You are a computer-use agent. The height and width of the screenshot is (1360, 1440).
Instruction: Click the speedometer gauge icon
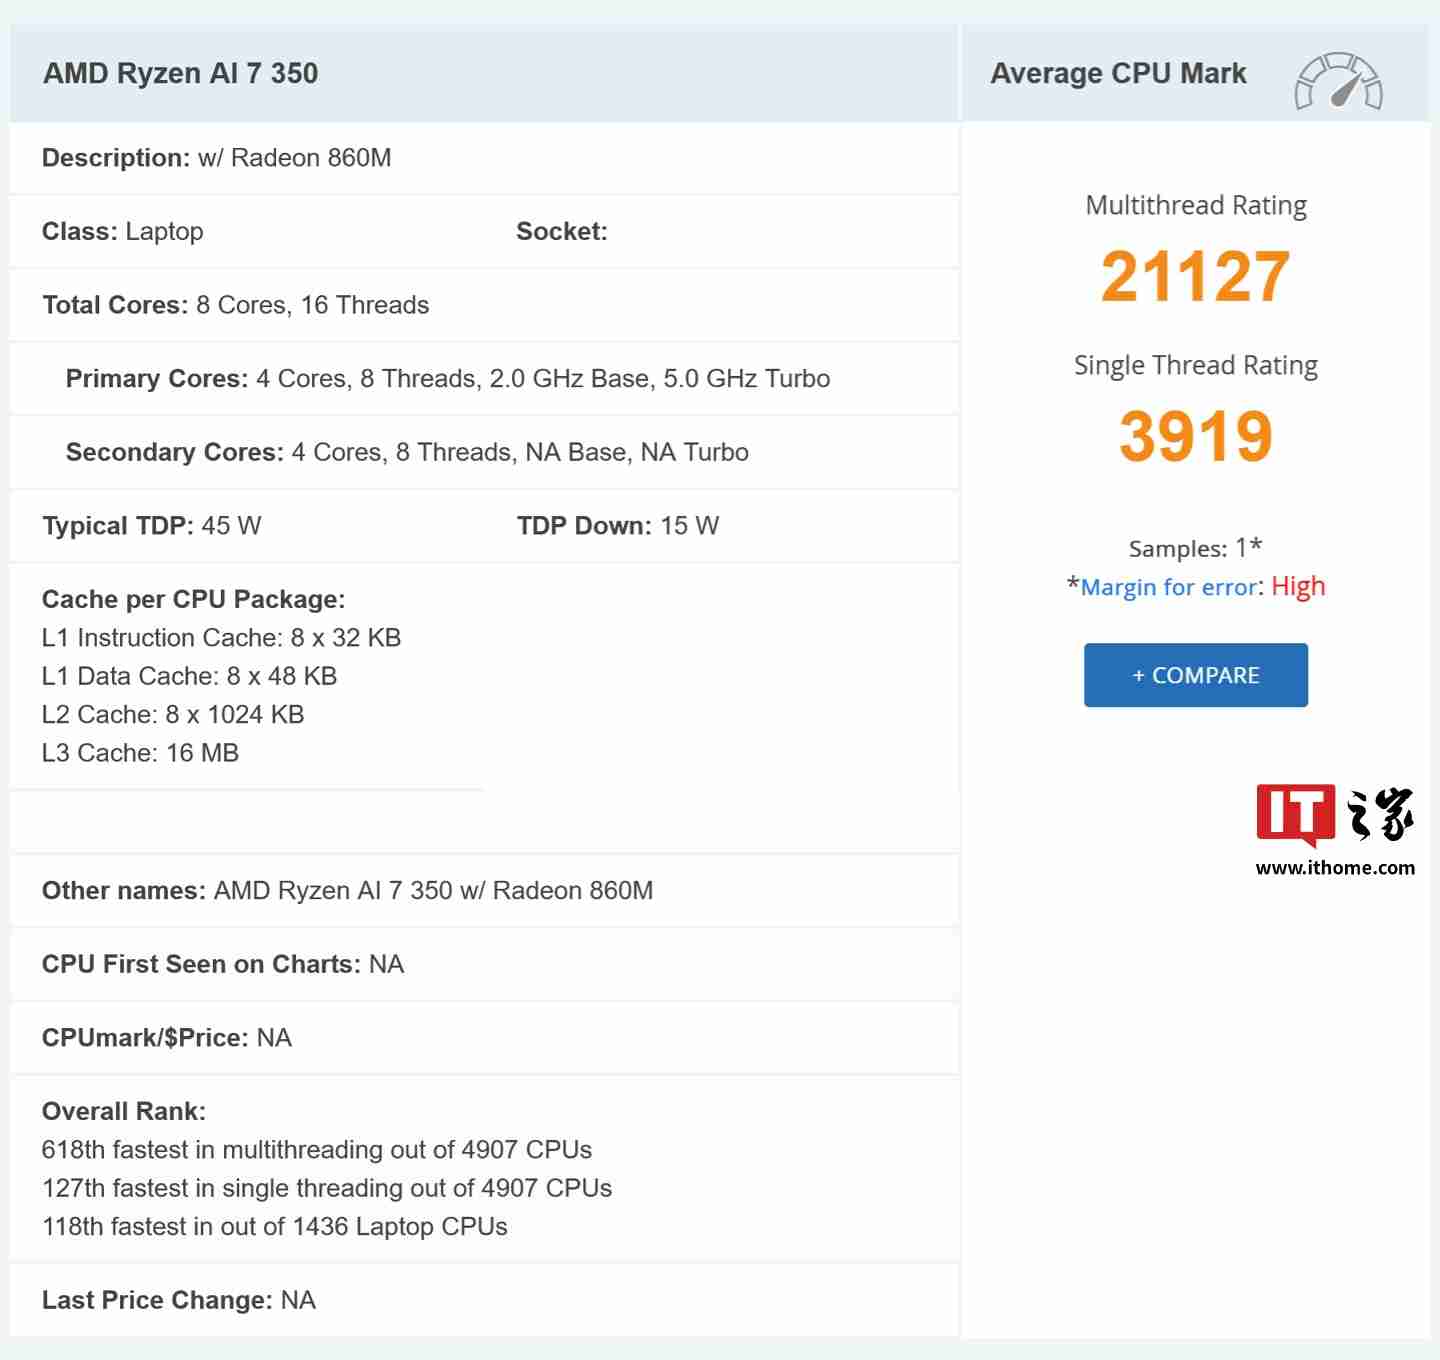[x=1340, y=81]
